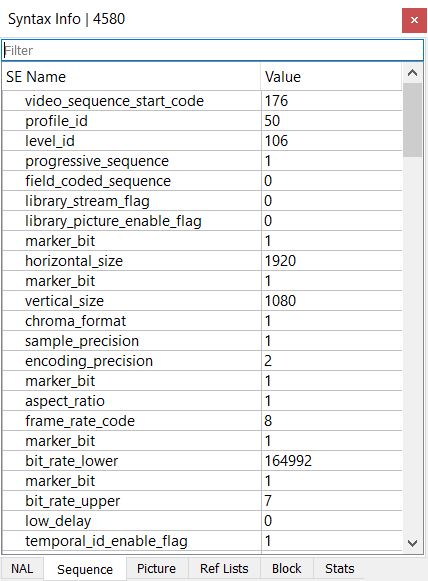This screenshot has width=428, height=581.
Task: Click the scrollbar up arrow
Action: tap(412, 73)
